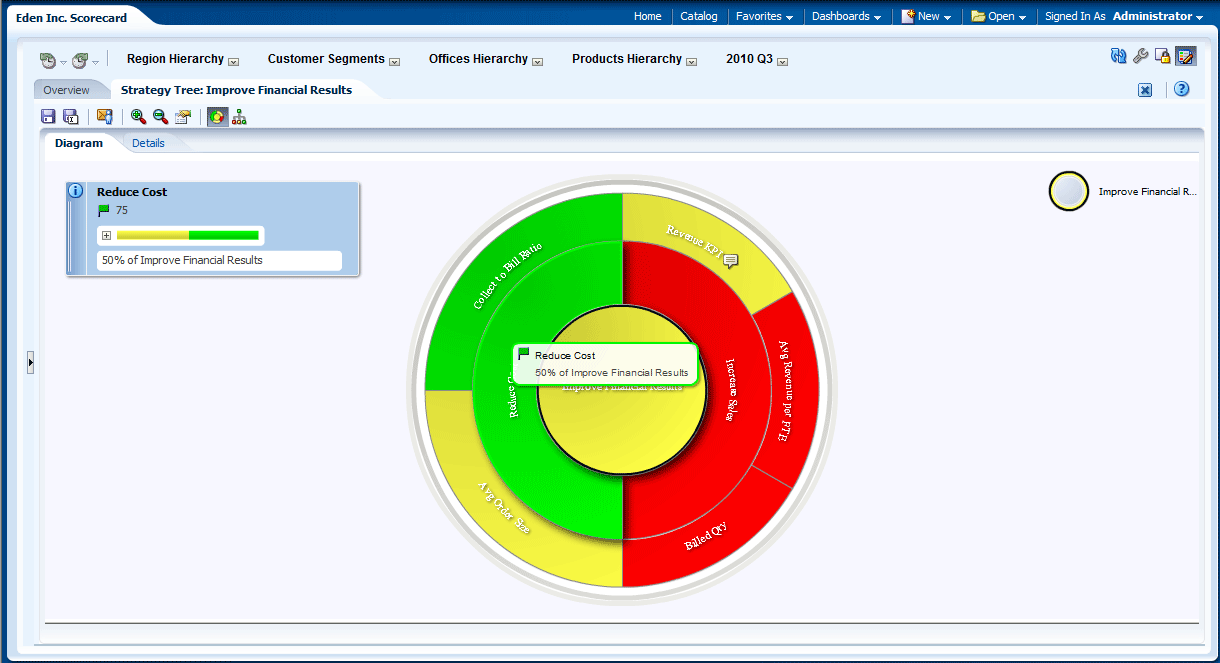This screenshot has width=1220, height=663.
Task: Click the refresh arrows icon at top right
Action: click(1118, 56)
